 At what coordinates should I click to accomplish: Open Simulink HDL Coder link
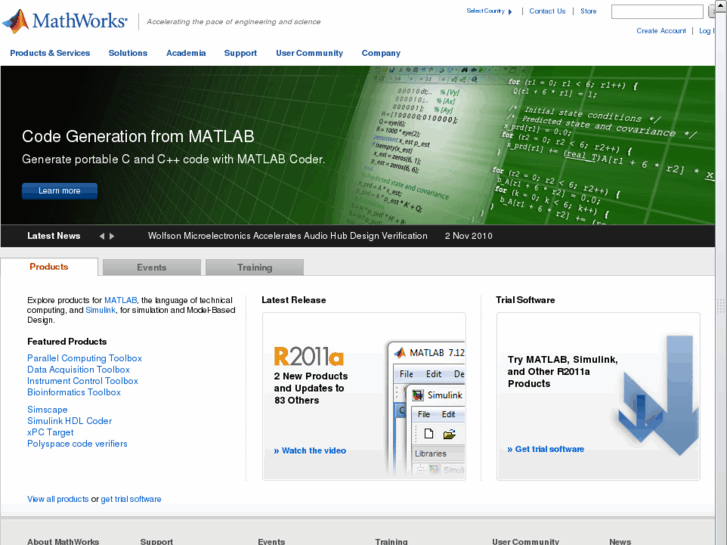click(70, 421)
